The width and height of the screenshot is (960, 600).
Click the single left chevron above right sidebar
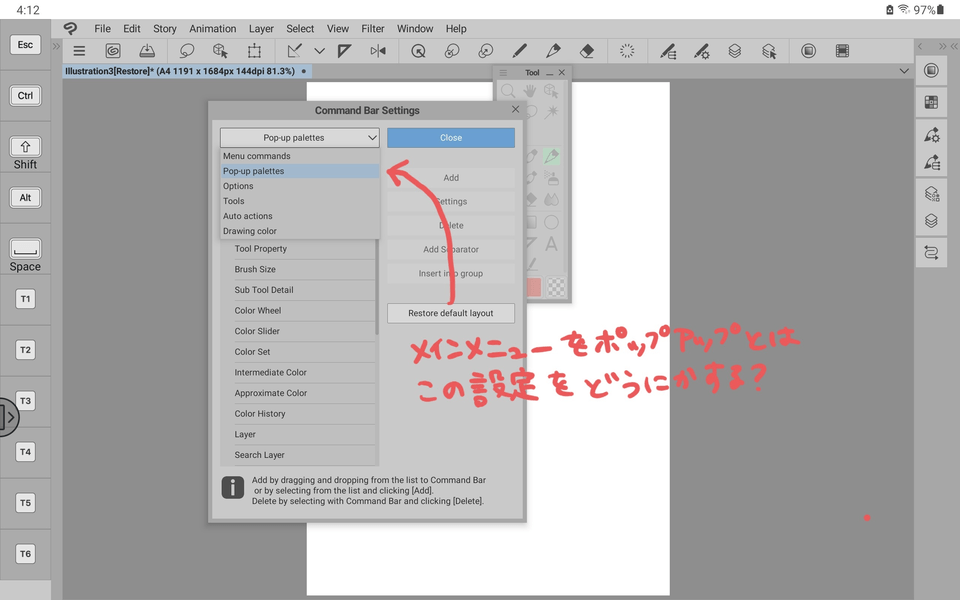point(920,46)
